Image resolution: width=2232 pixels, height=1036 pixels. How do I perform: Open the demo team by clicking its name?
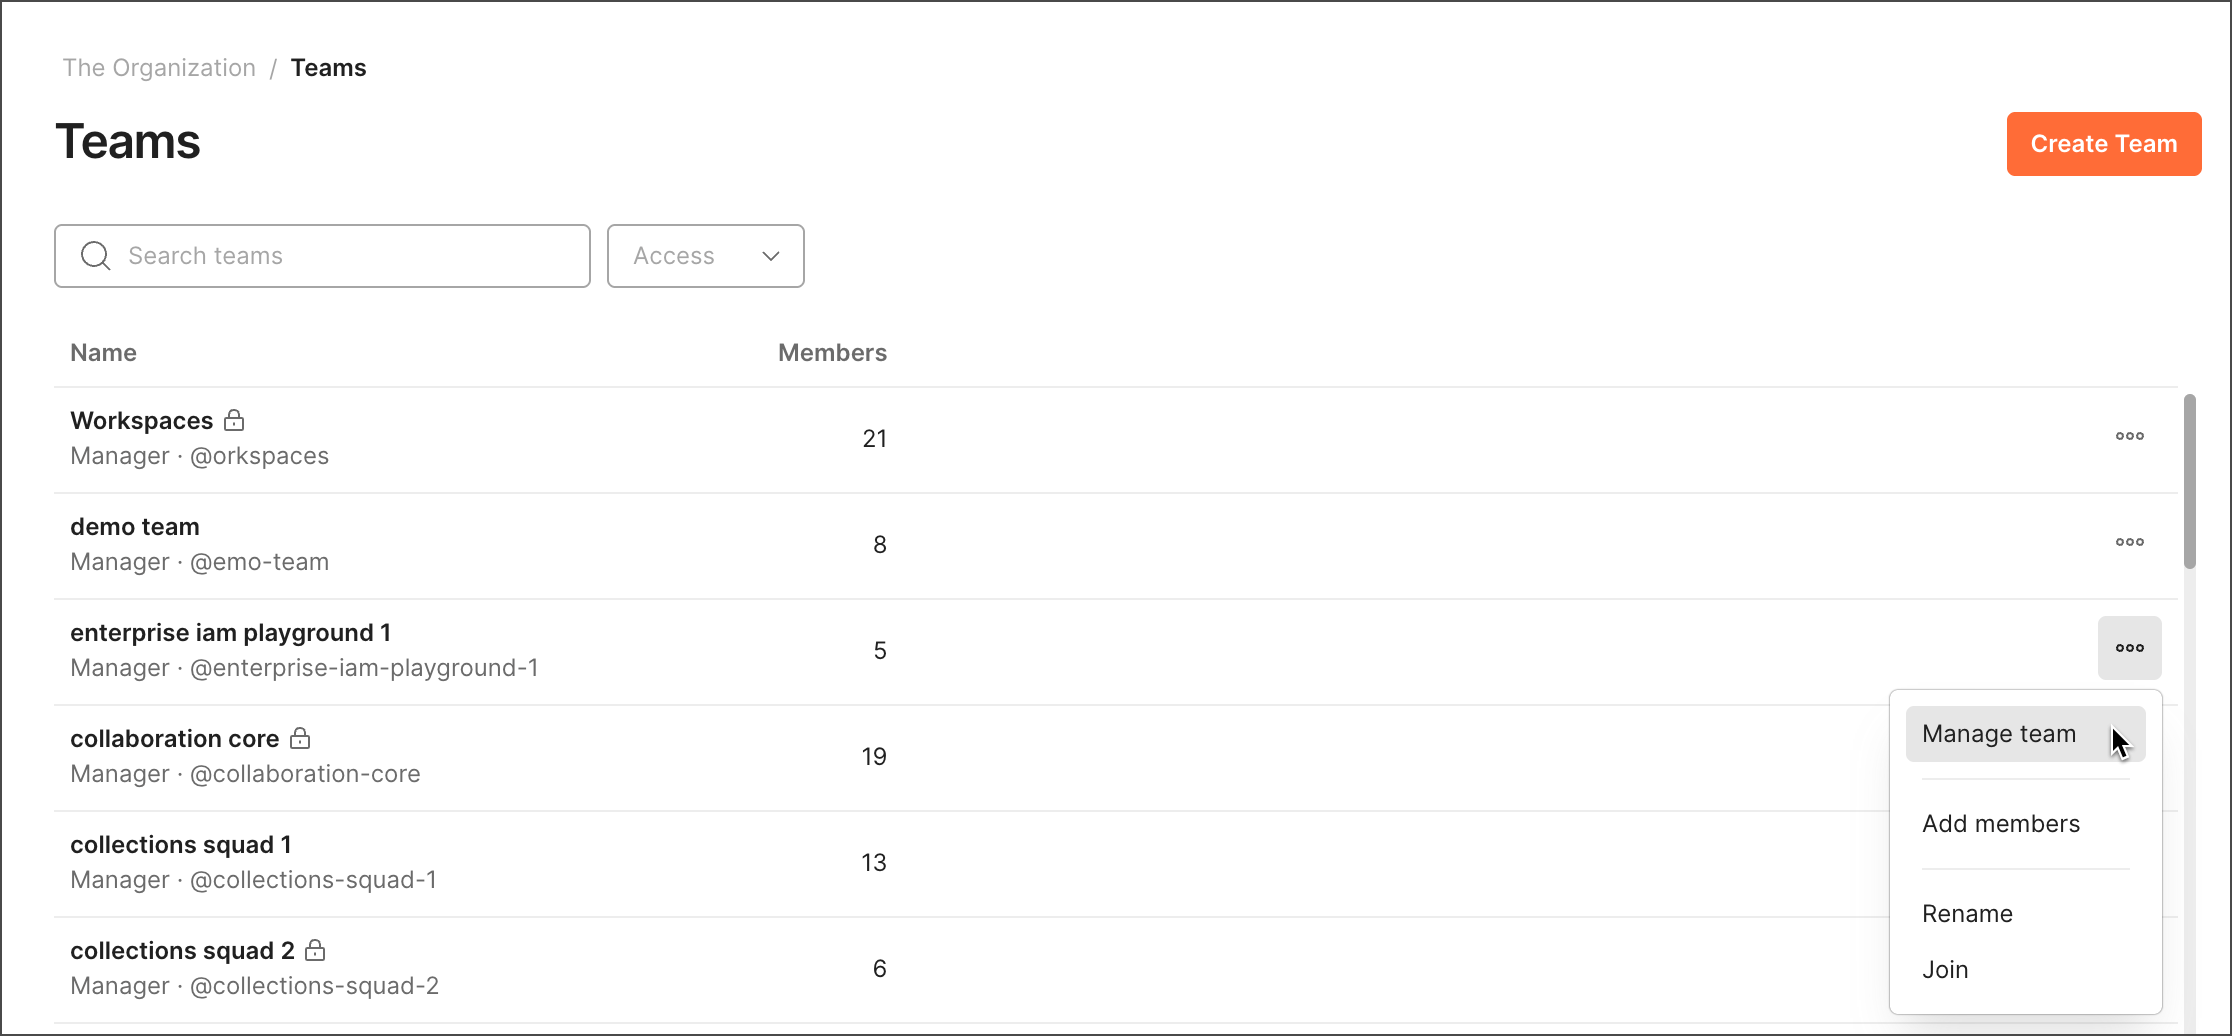(x=134, y=526)
